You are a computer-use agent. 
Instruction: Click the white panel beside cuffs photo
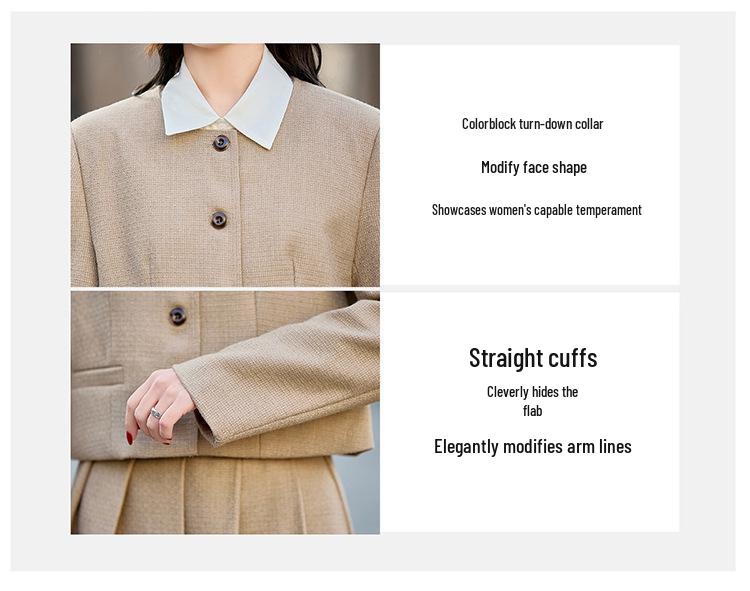point(530,412)
